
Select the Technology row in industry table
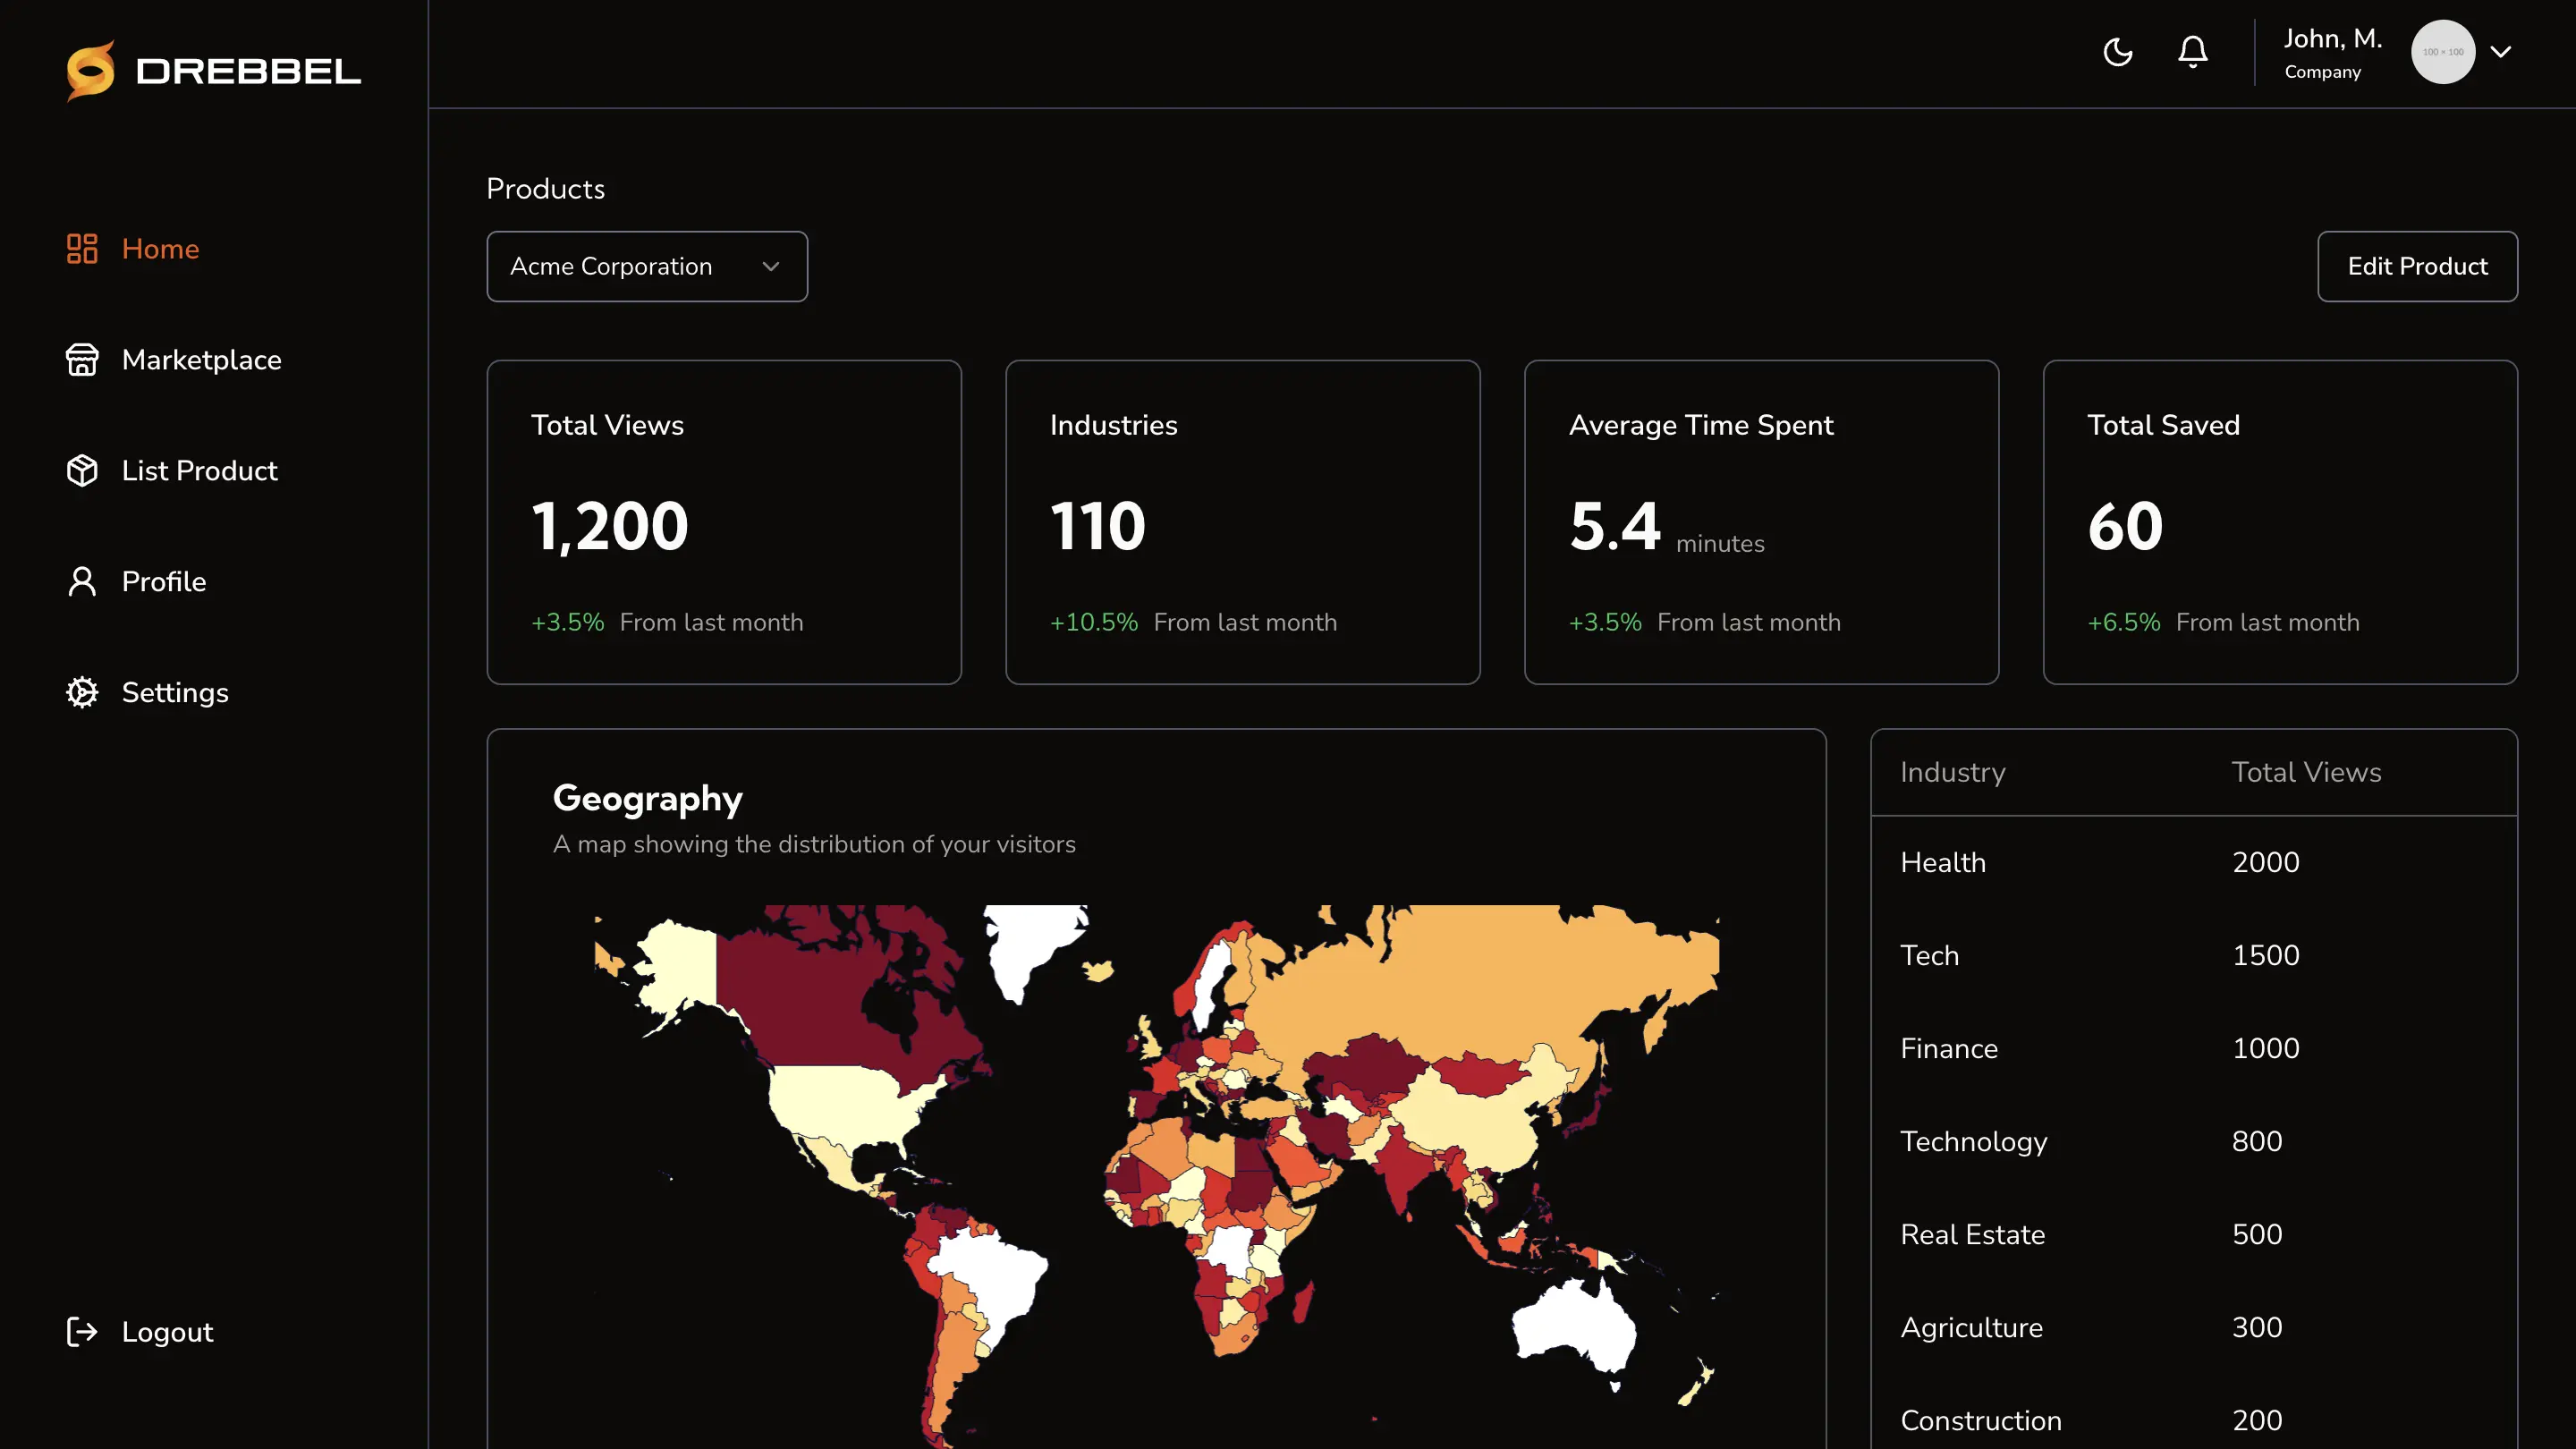tap(2194, 1141)
